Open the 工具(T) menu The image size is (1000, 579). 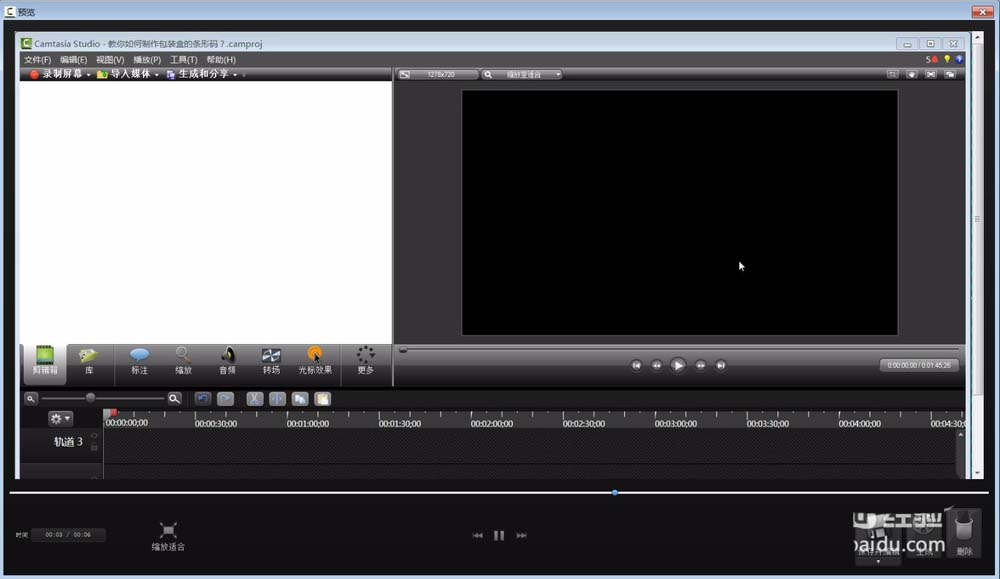click(x=183, y=59)
